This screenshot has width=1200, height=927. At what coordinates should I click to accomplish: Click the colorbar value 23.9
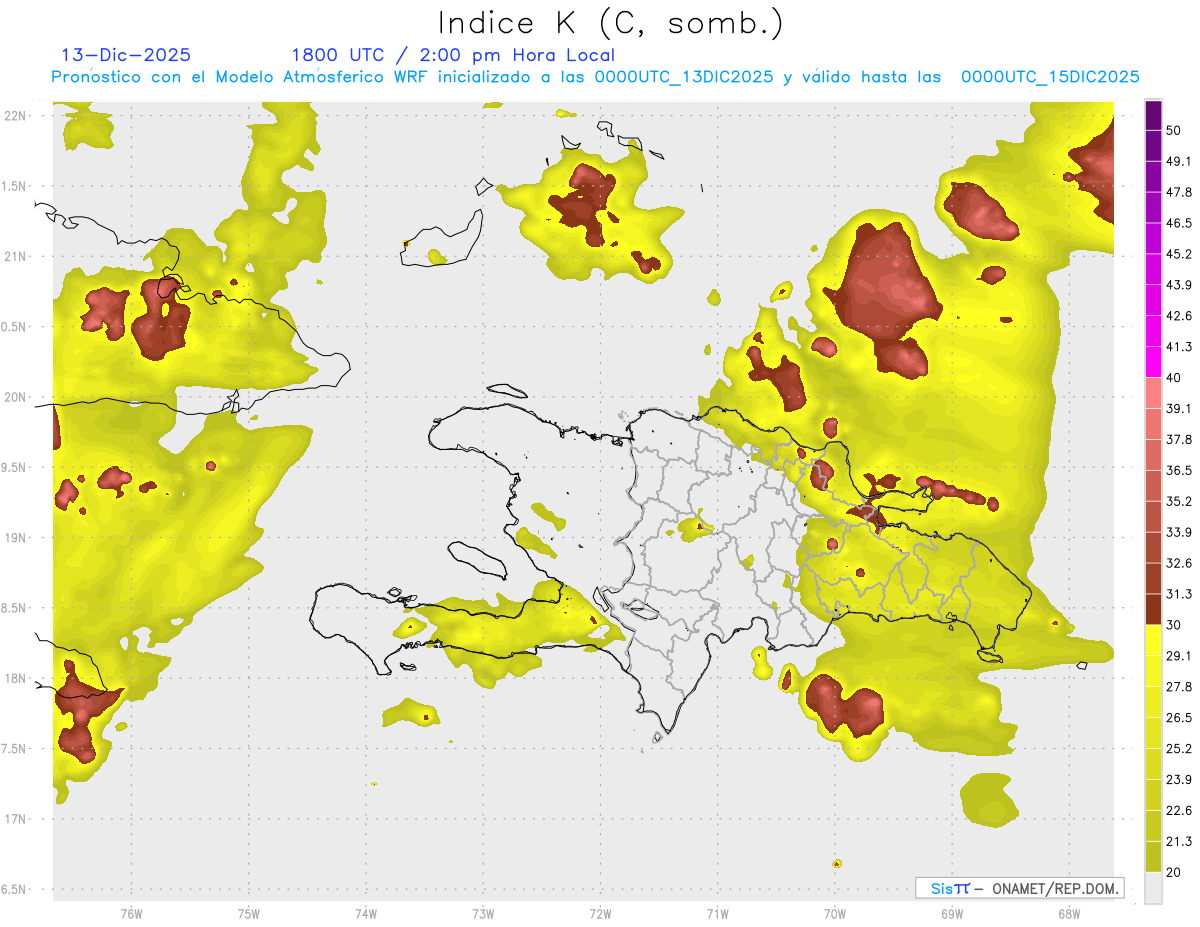tap(1179, 780)
